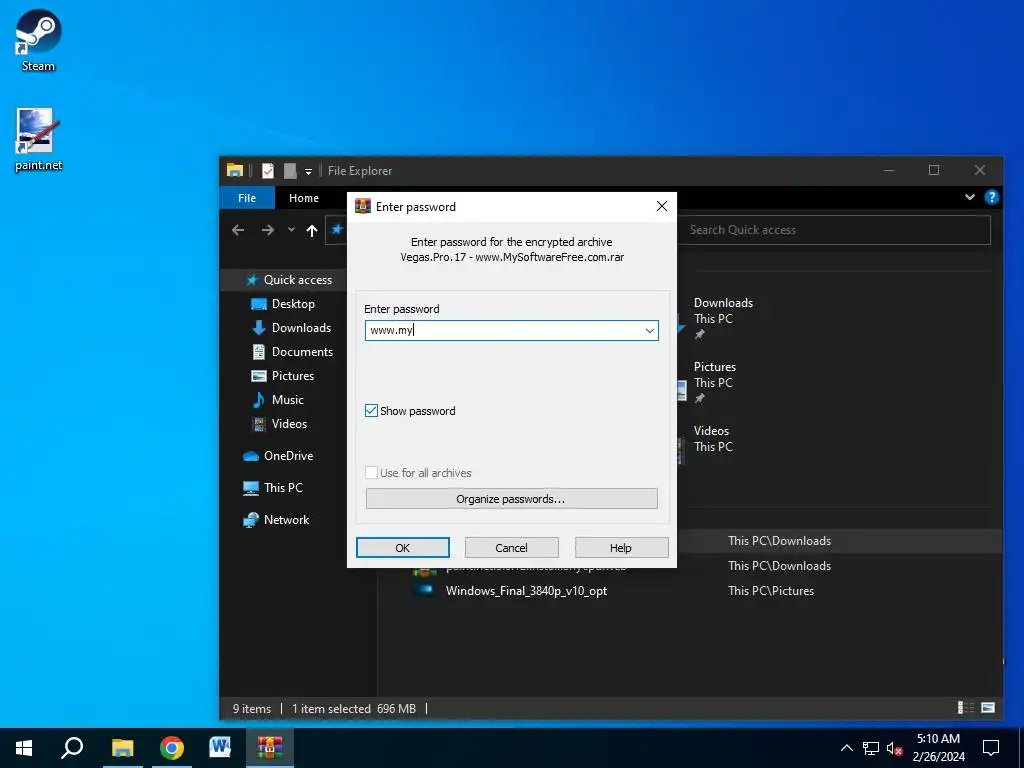Open the Customize Quick Access Toolbar dropdown
The width and height of the screenshot is (1024, 768).
pos(308,172)
